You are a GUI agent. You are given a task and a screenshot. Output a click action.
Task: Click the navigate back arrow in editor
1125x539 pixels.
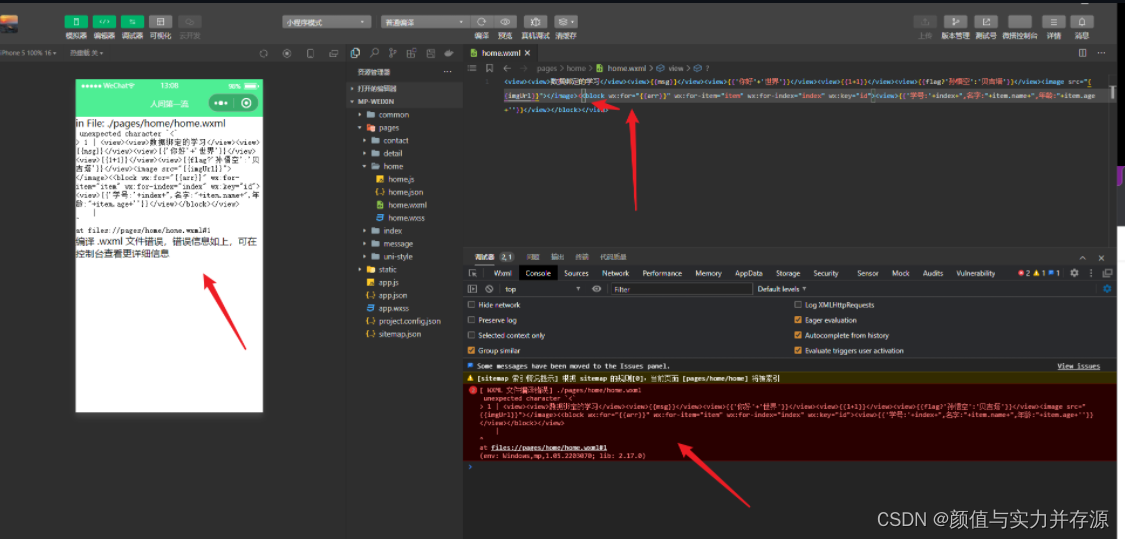click(x=507, y=68)
